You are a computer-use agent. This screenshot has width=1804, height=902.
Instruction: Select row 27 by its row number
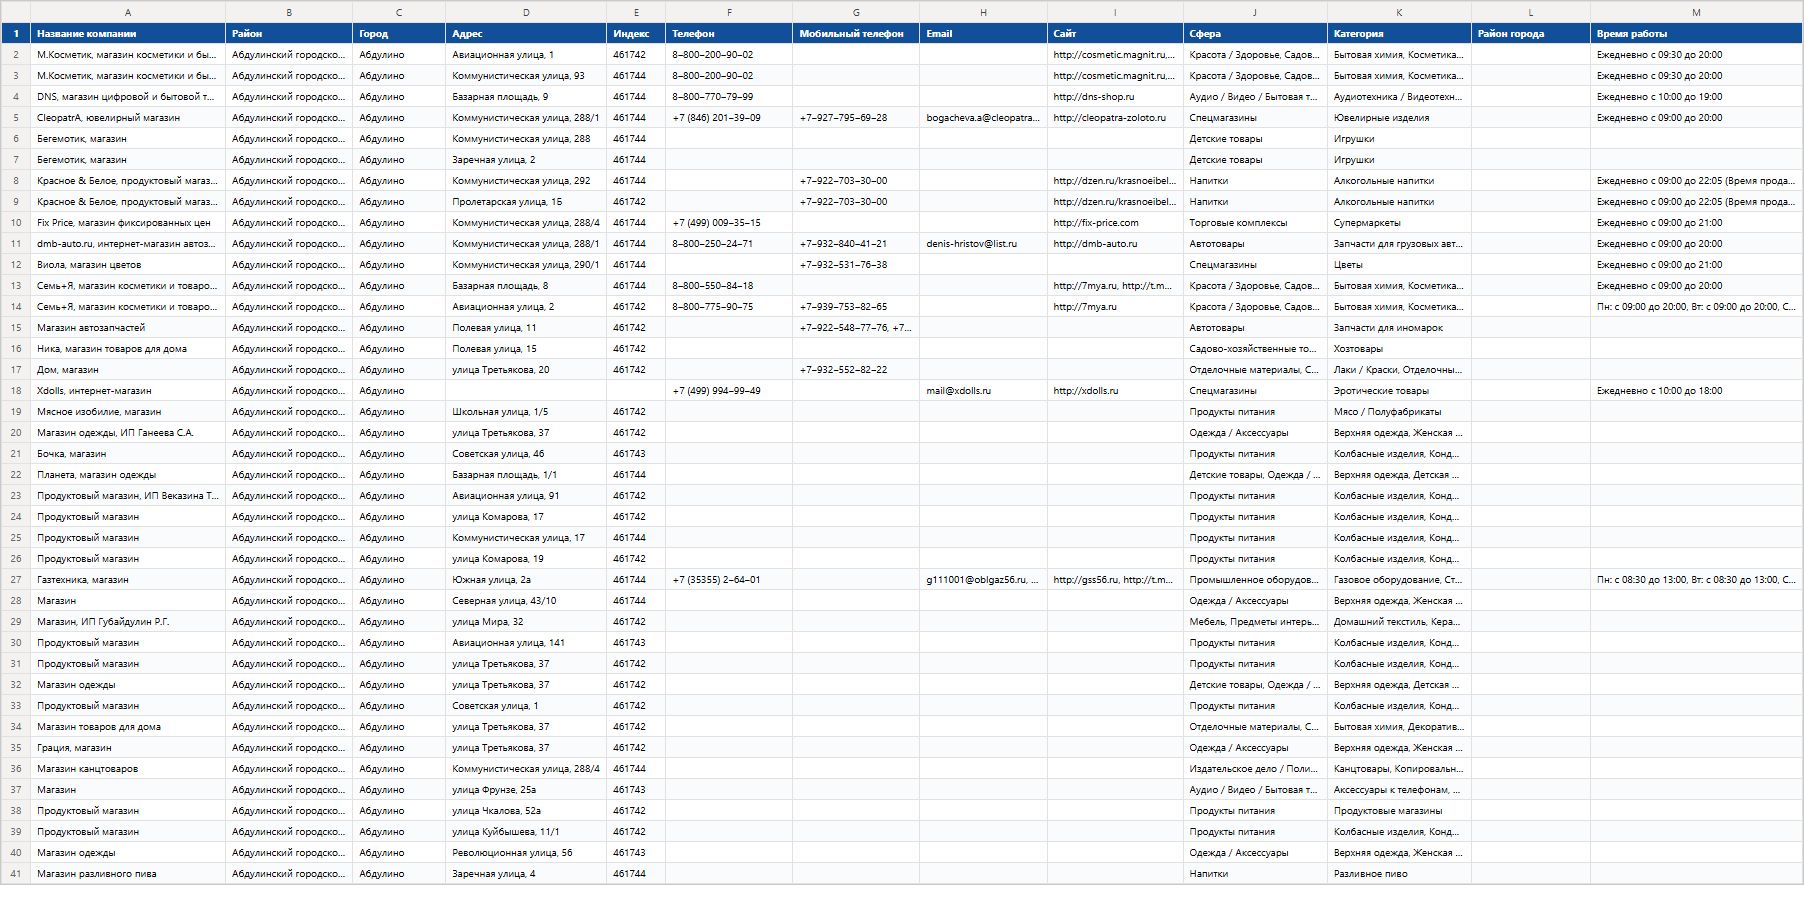point(15,579)
